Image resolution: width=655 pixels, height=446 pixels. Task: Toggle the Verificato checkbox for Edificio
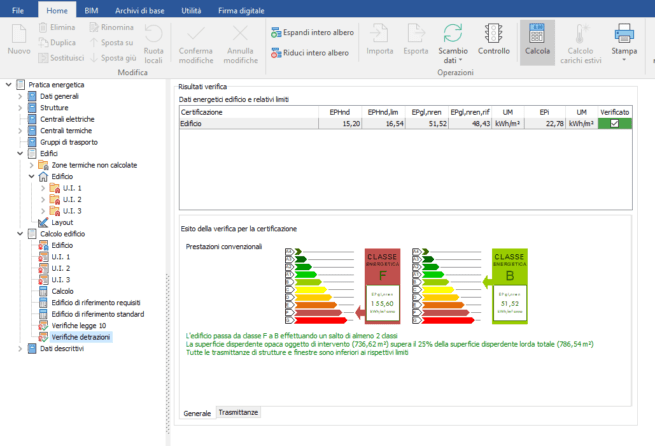tap(614, 124)
